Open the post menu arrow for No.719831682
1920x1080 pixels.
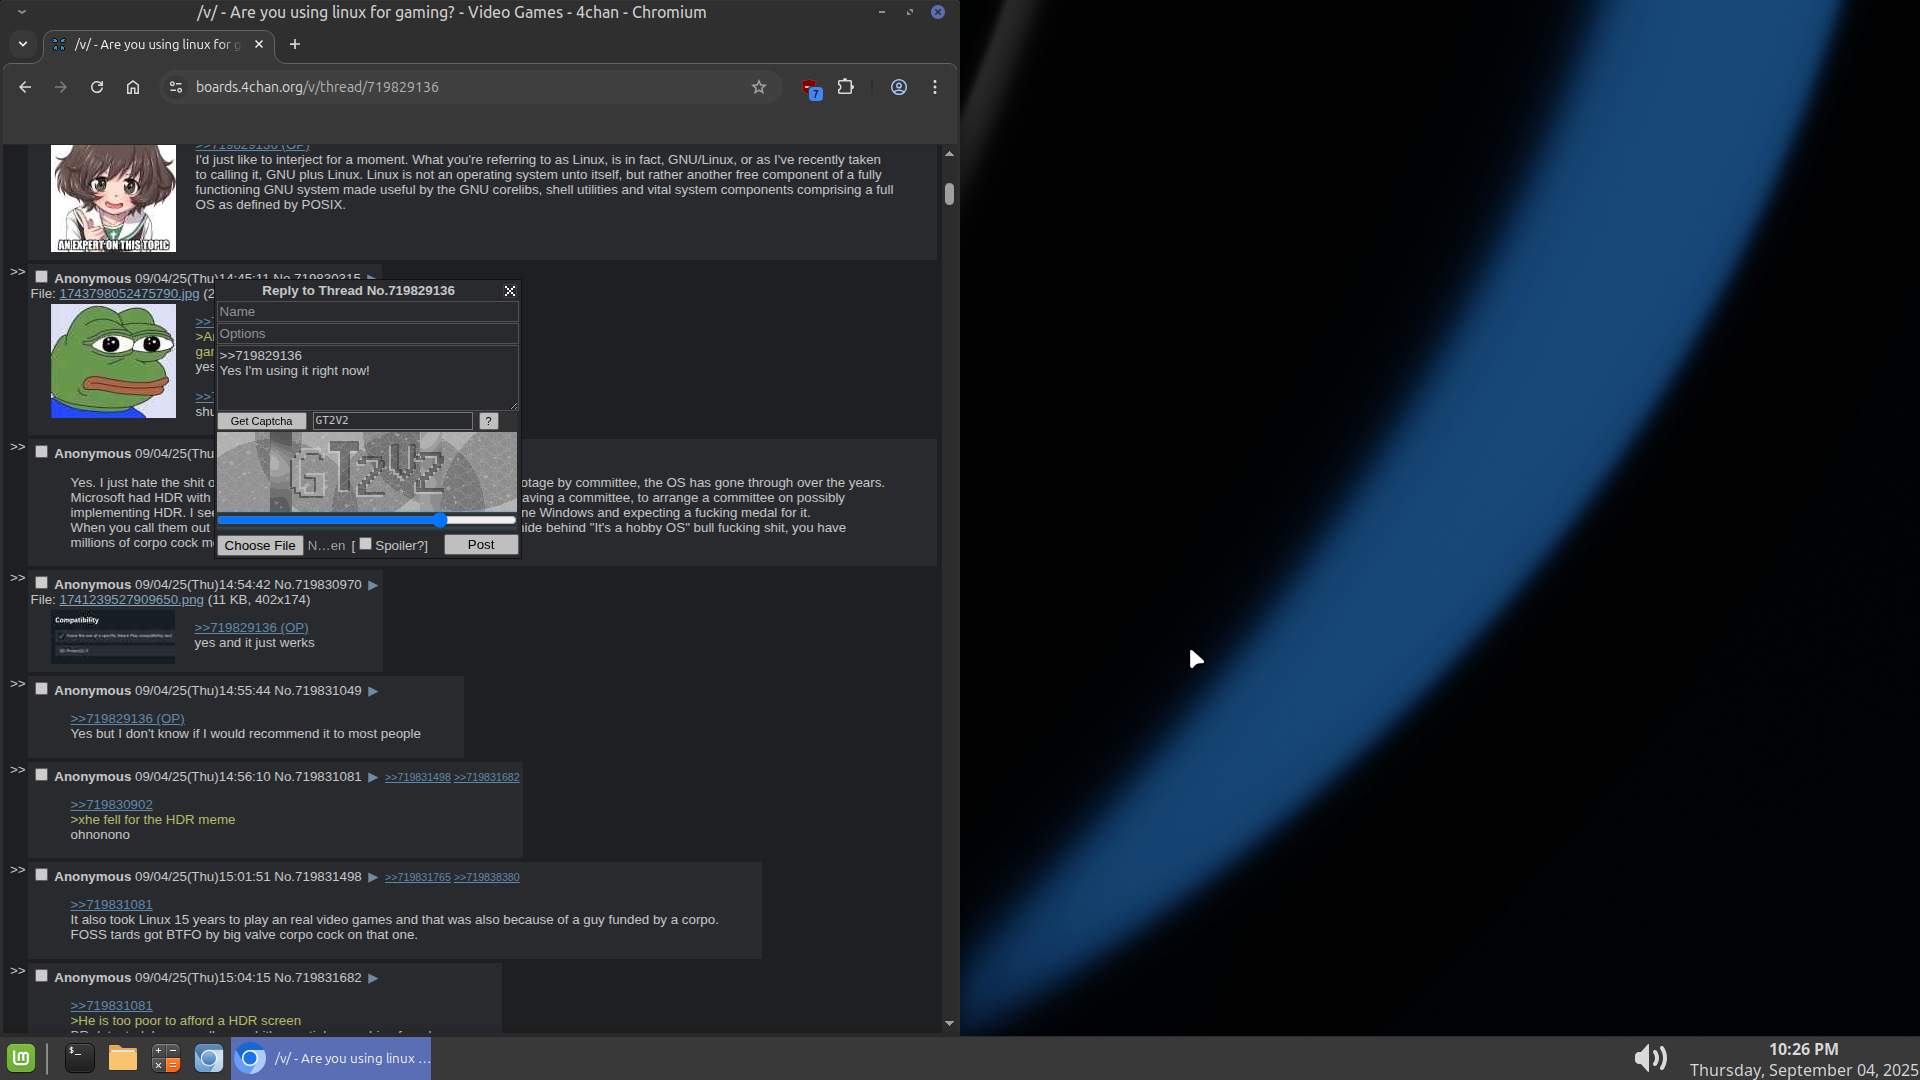point(373,978)
